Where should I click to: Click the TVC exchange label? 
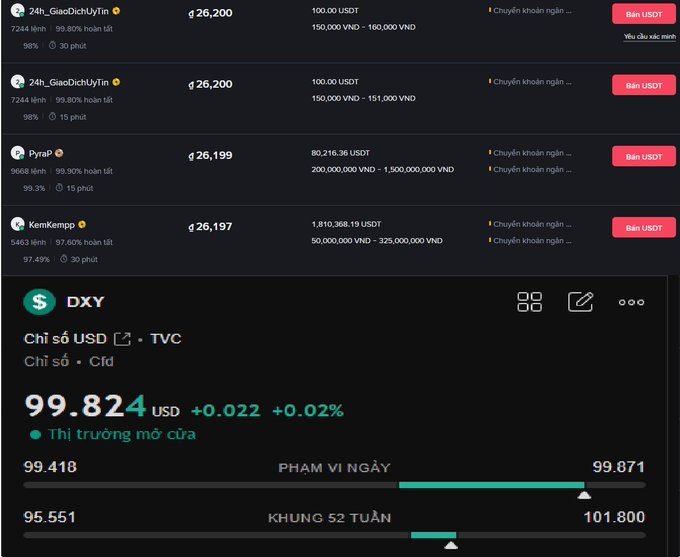click(166, 339)
